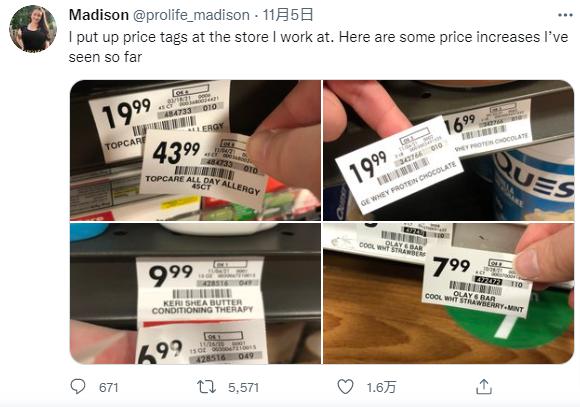Screen dimensions: 580x407
Task: Open the Keri shea butter photo
Action: [x=195, y=293]
